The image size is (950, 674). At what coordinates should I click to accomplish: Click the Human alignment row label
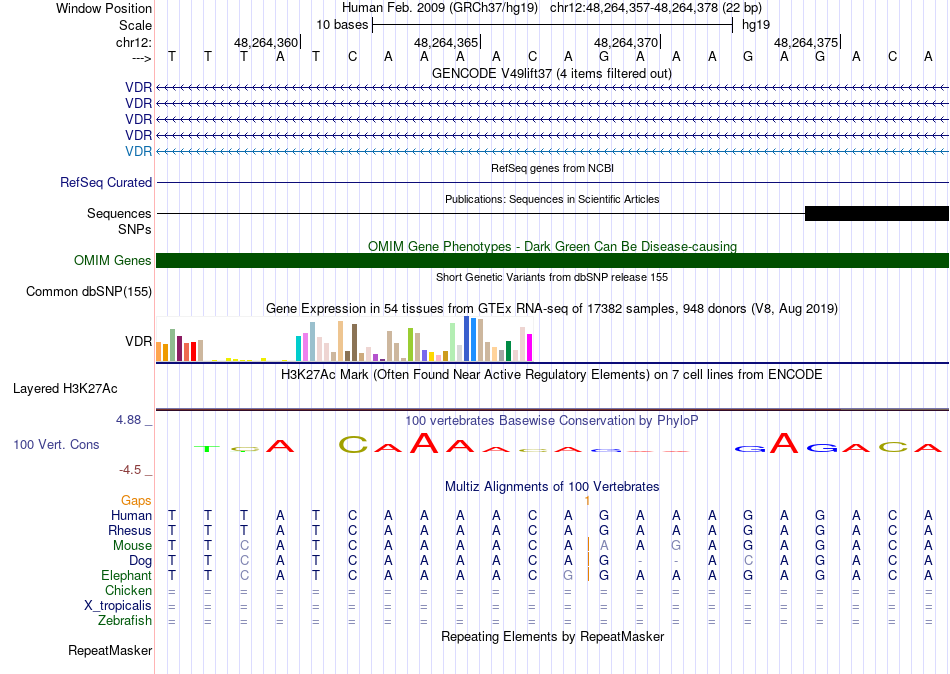[131, 515]
